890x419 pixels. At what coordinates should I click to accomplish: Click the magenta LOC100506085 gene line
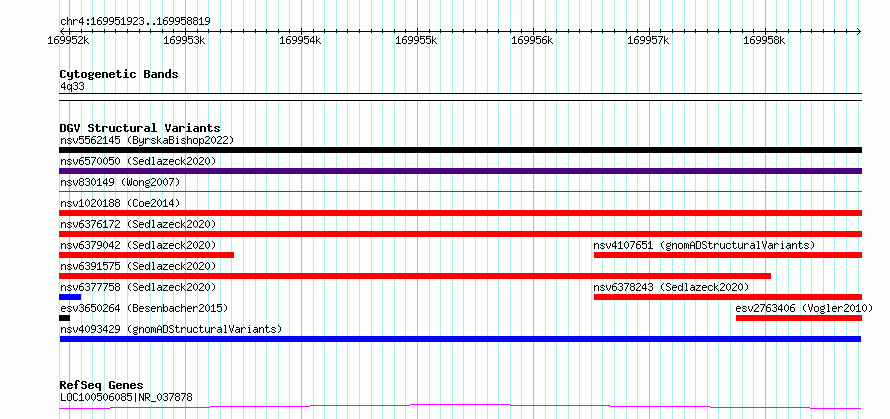[x=460, y=406]
